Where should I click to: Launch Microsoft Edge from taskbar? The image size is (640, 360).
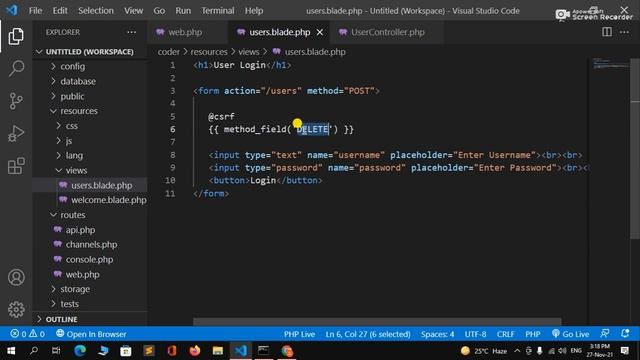(80, 351)
